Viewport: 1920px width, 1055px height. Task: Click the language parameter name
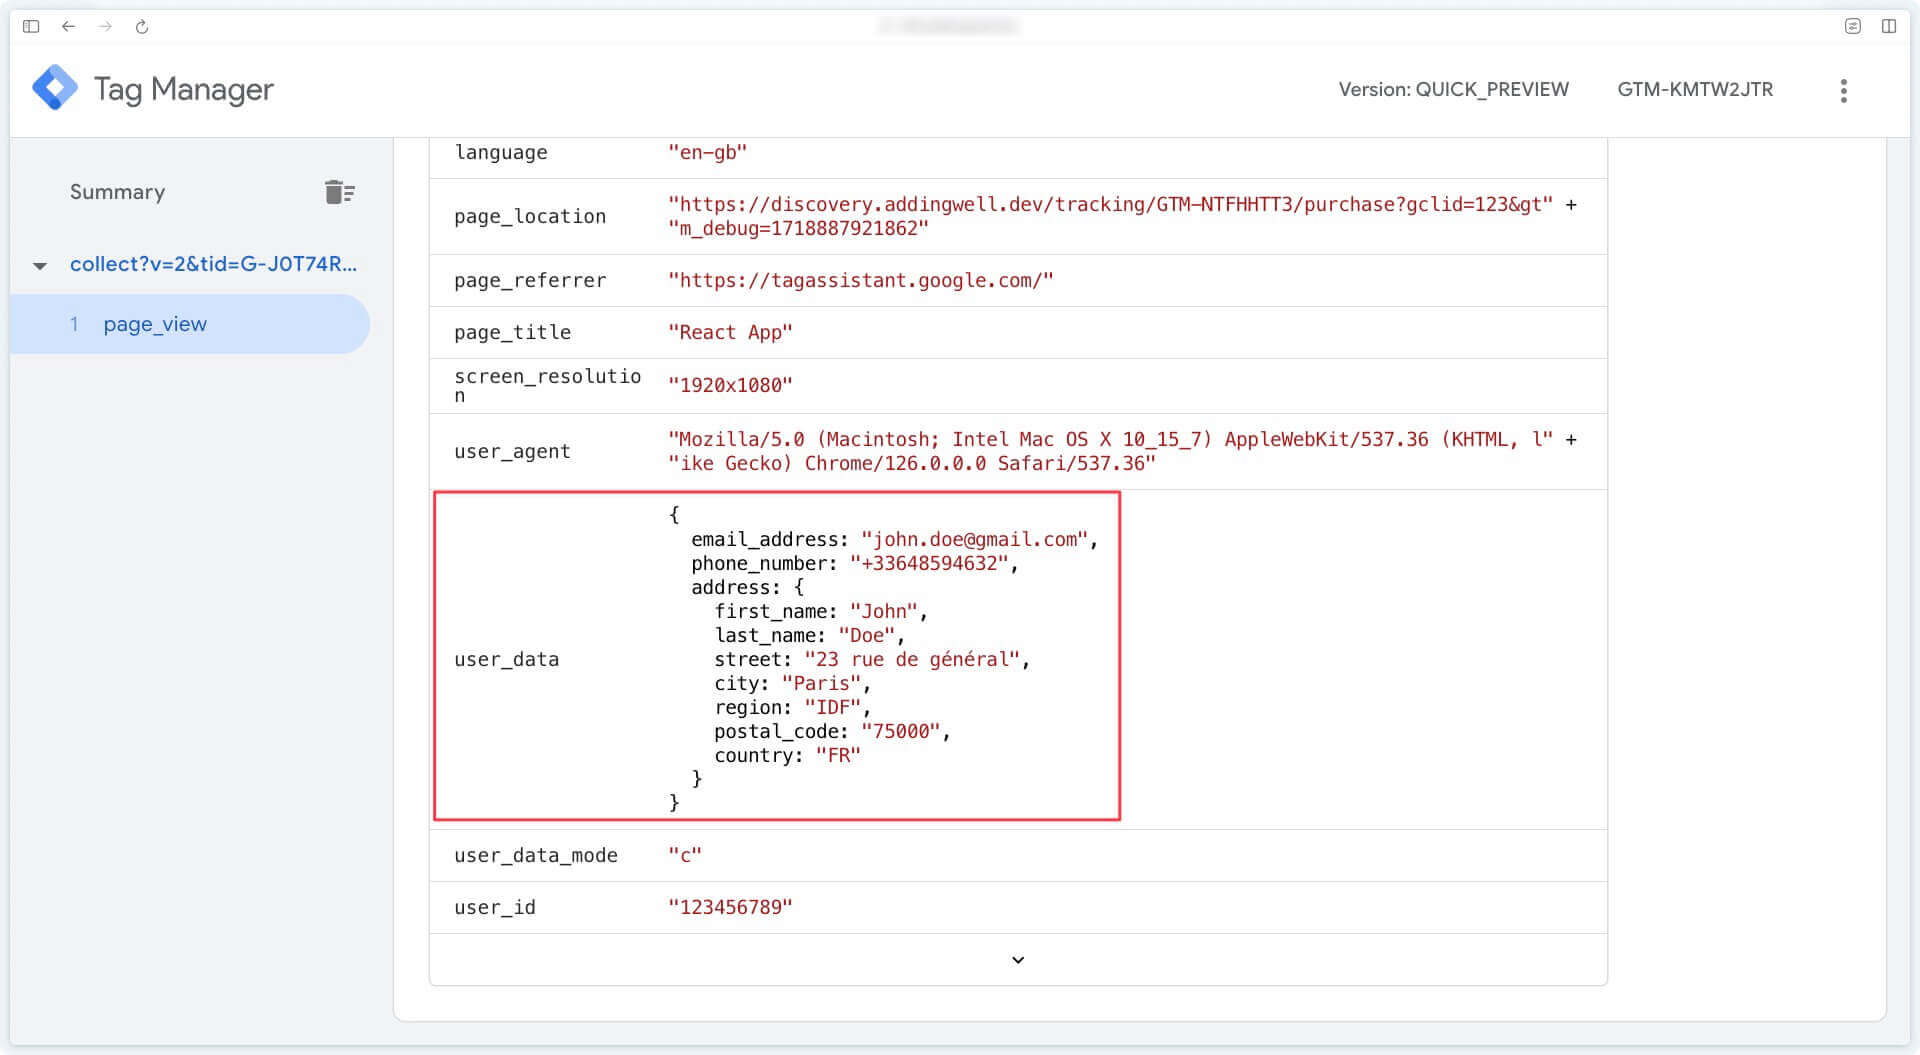501,152
